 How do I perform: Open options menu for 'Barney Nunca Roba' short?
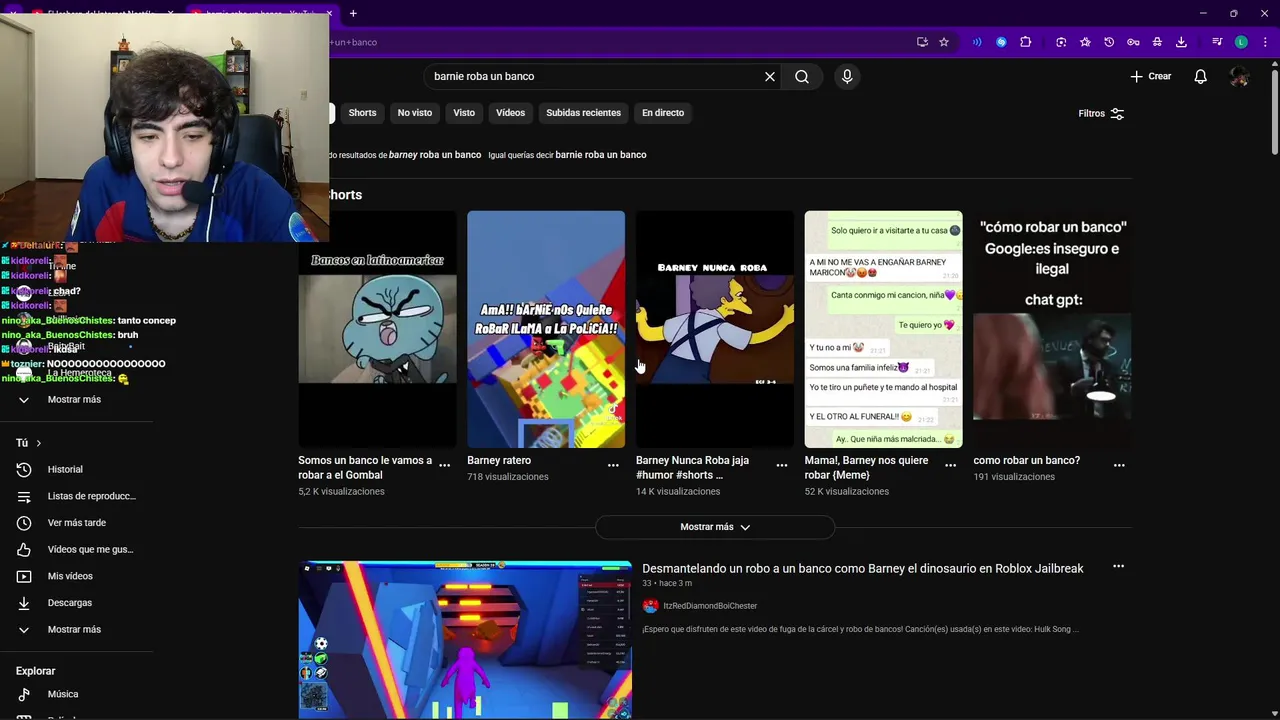[x=782, y=465]
